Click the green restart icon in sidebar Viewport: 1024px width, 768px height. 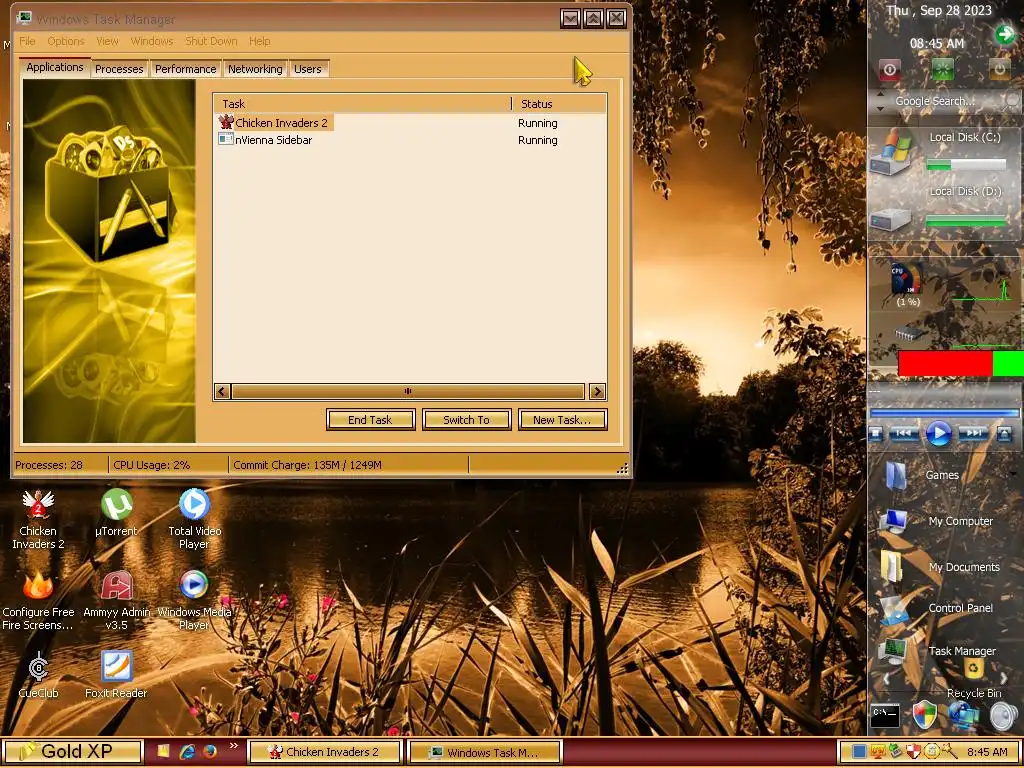click(942, 69)
